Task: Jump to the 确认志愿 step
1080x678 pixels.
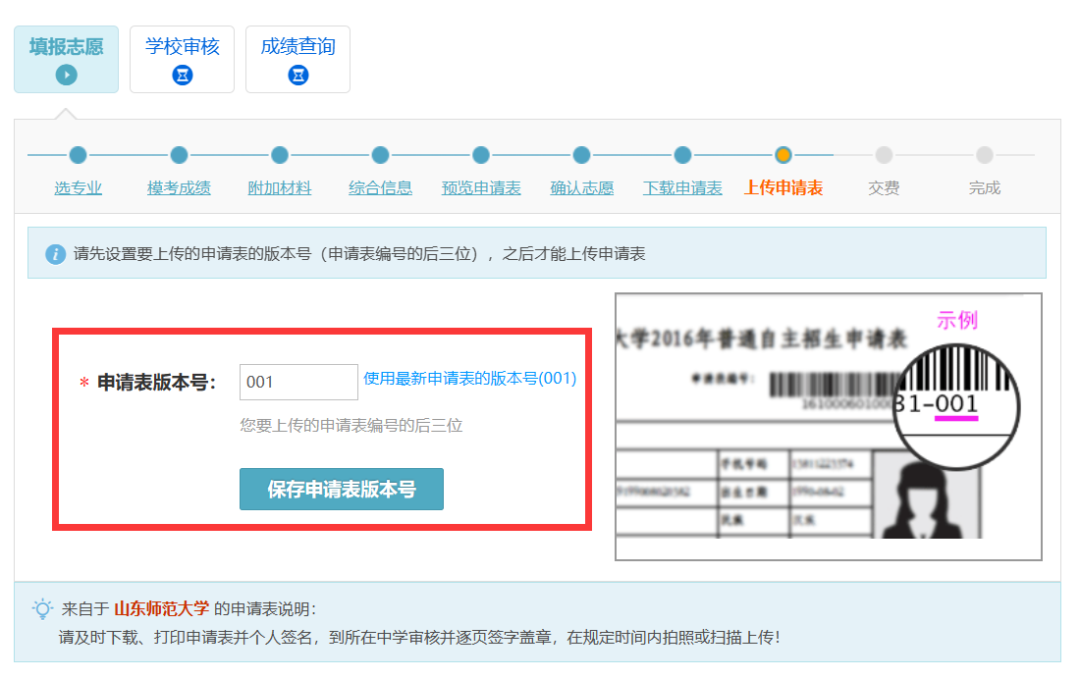Action: coord(582,188)
